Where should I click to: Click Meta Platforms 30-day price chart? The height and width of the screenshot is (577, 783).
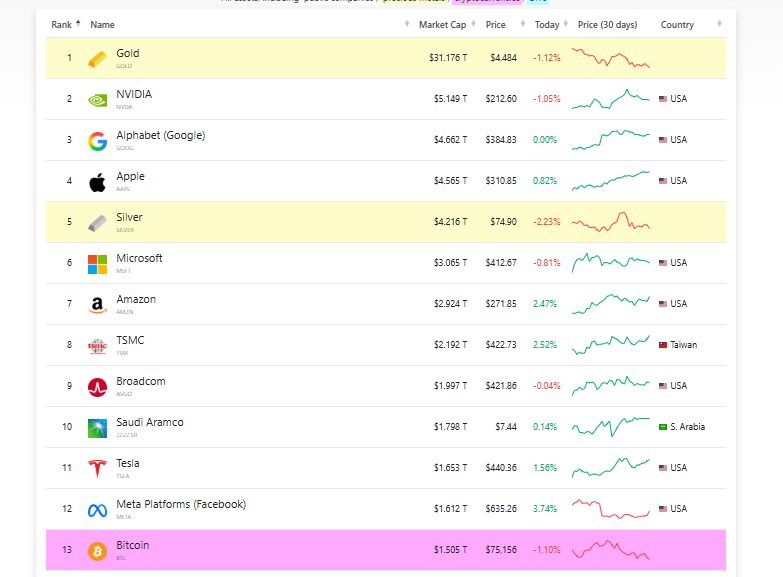[611, 509]
